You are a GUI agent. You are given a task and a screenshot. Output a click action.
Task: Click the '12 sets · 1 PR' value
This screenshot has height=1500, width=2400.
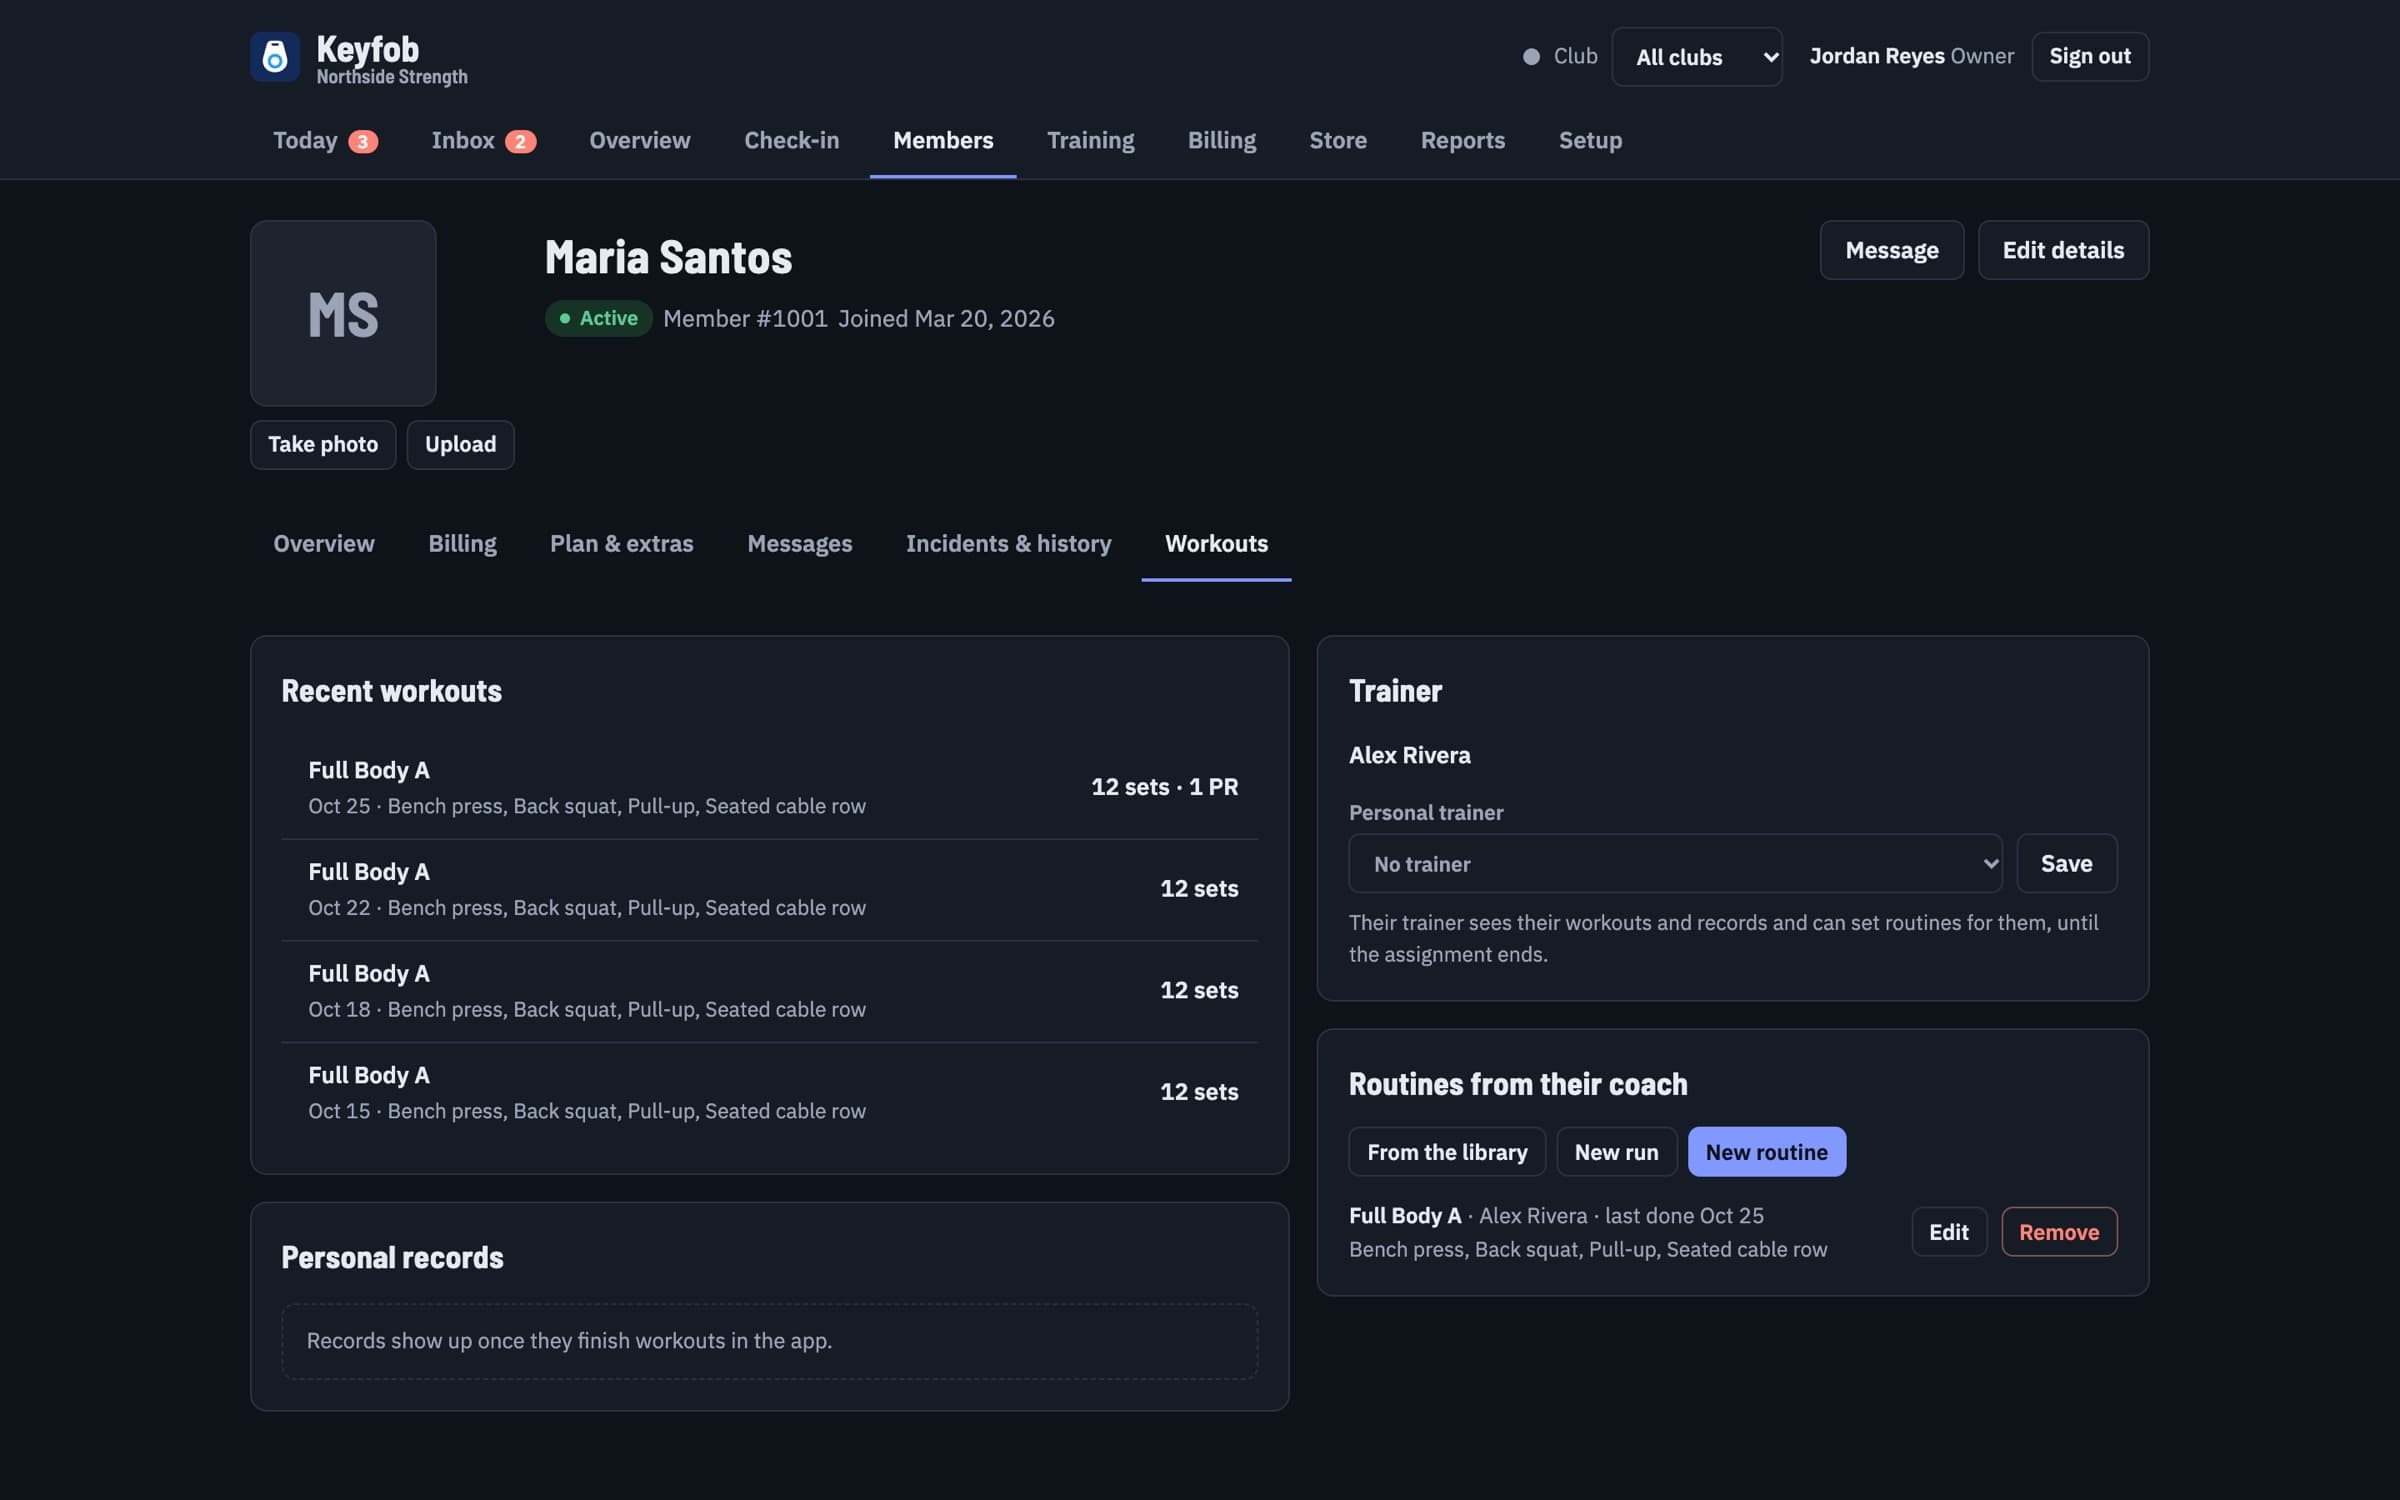1164,787
